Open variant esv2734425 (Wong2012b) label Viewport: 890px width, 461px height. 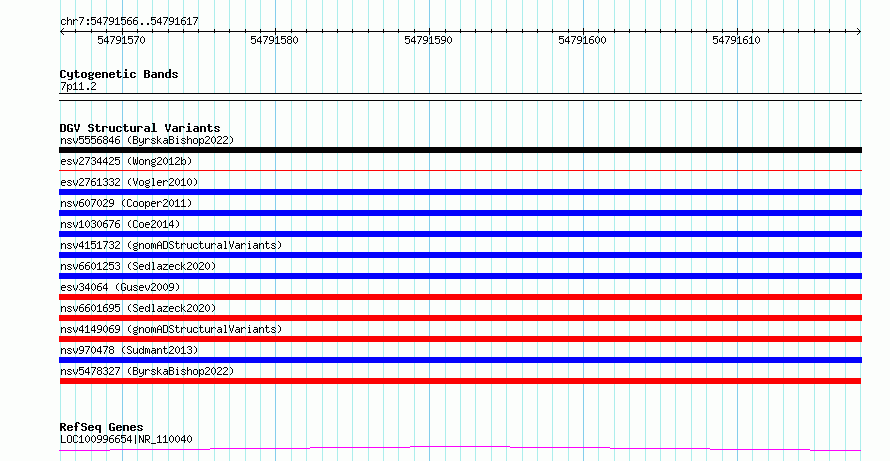(126, 161)
